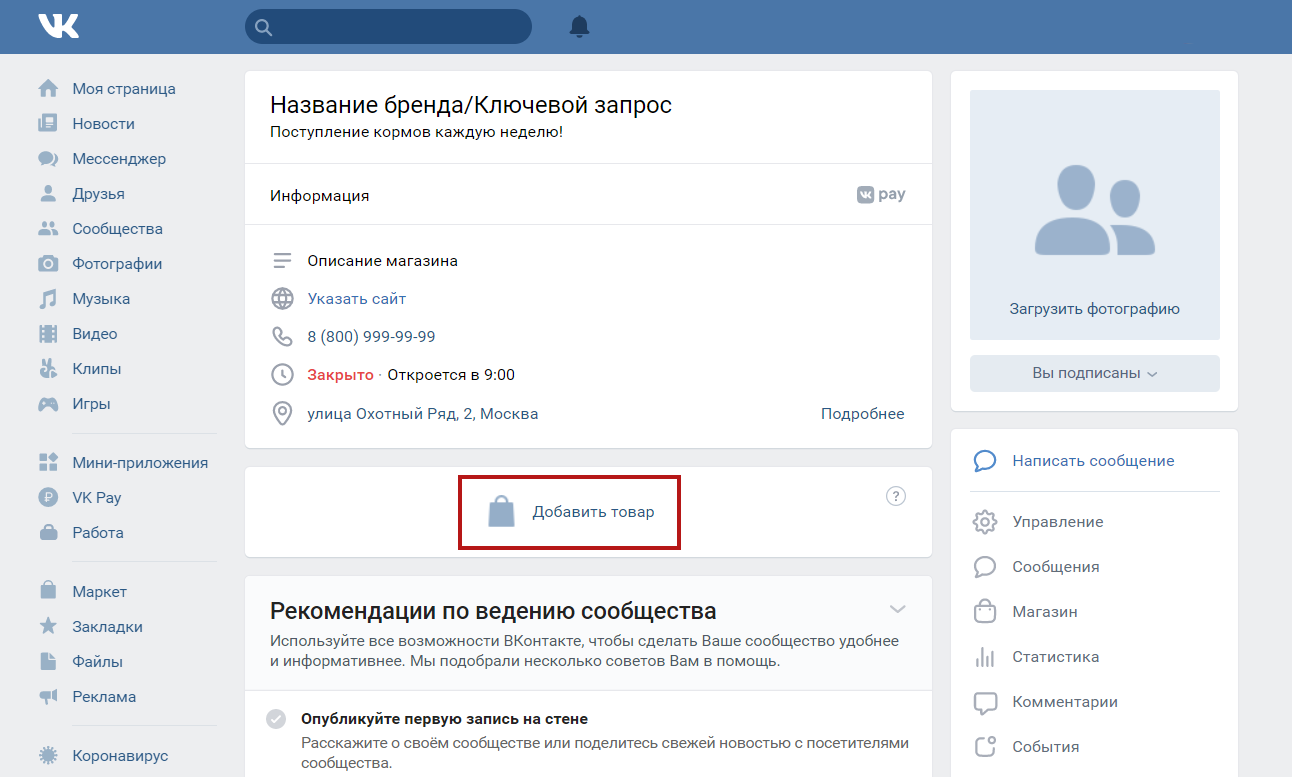Click the VK pay logo in Информация
The width and height of the screenshot is (1292, 777).
(881, 195)
